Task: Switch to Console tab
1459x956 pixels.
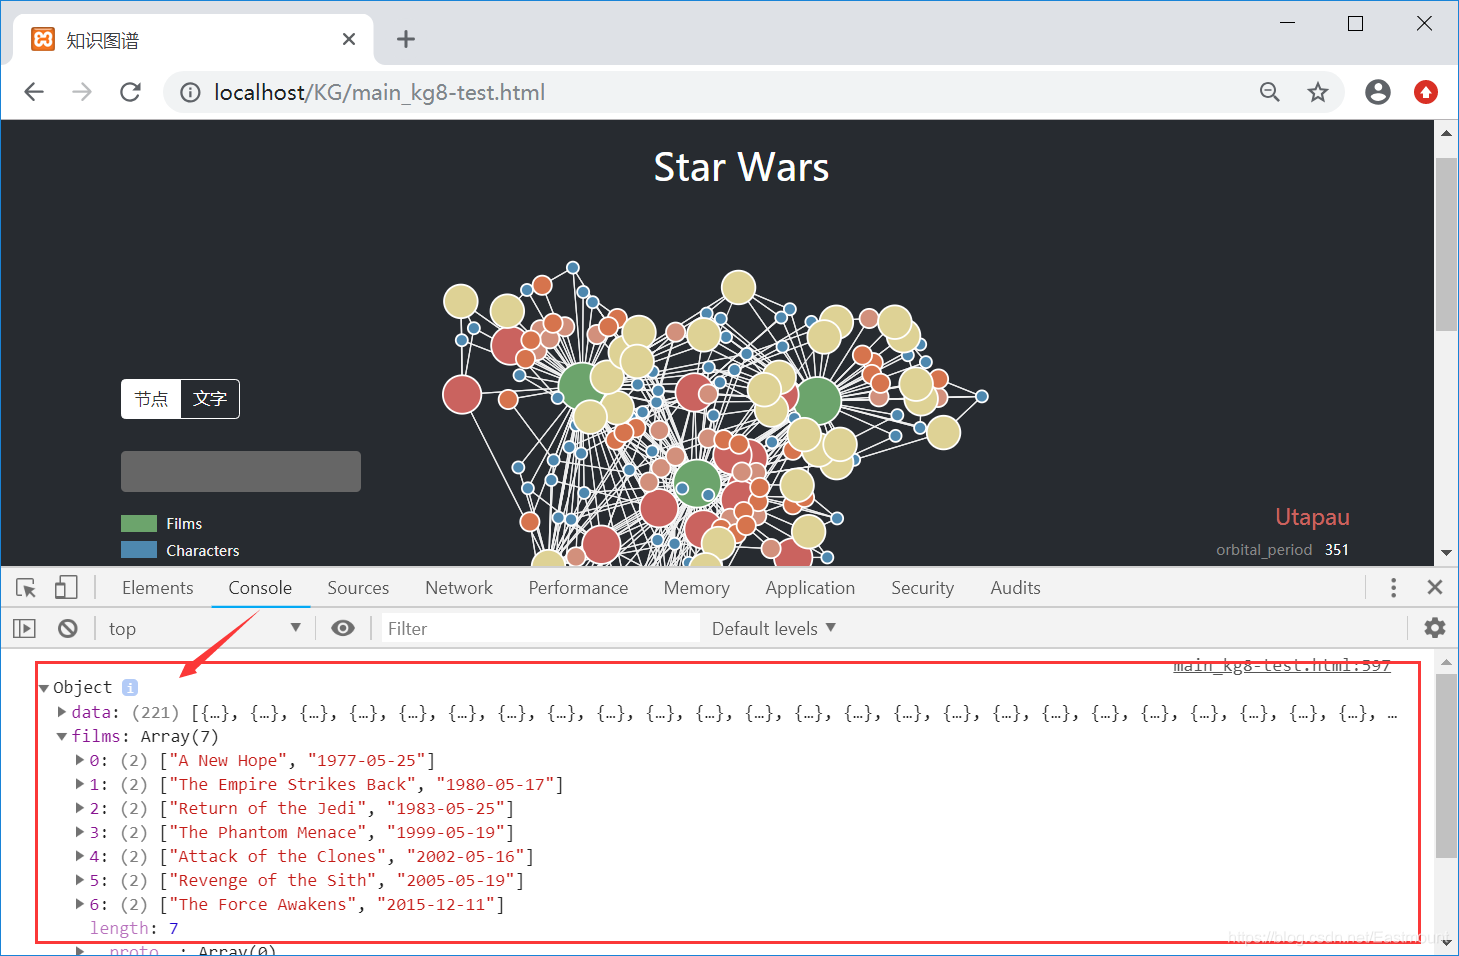Action: coord(260,588)
